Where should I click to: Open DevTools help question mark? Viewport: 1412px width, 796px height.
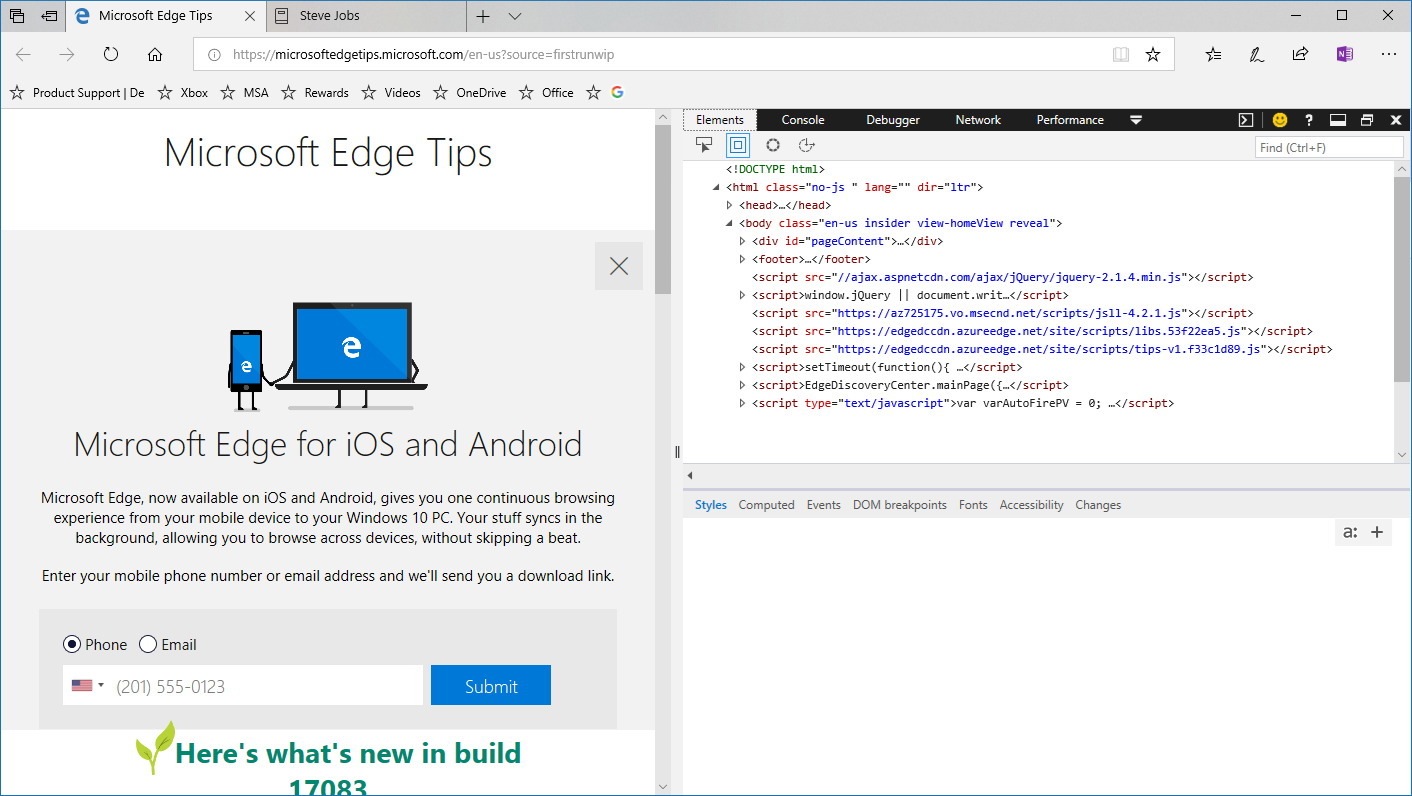[1309, 120]
